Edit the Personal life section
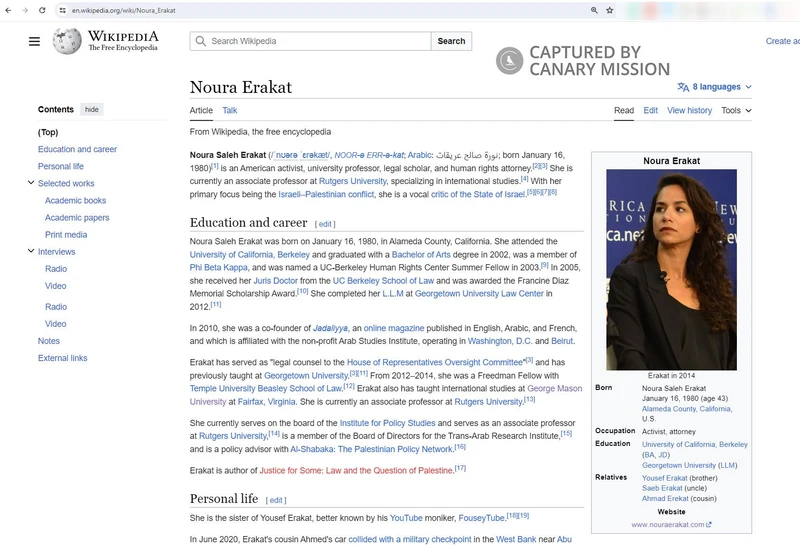This screenshot has width=800, height=545. point(276,501)
